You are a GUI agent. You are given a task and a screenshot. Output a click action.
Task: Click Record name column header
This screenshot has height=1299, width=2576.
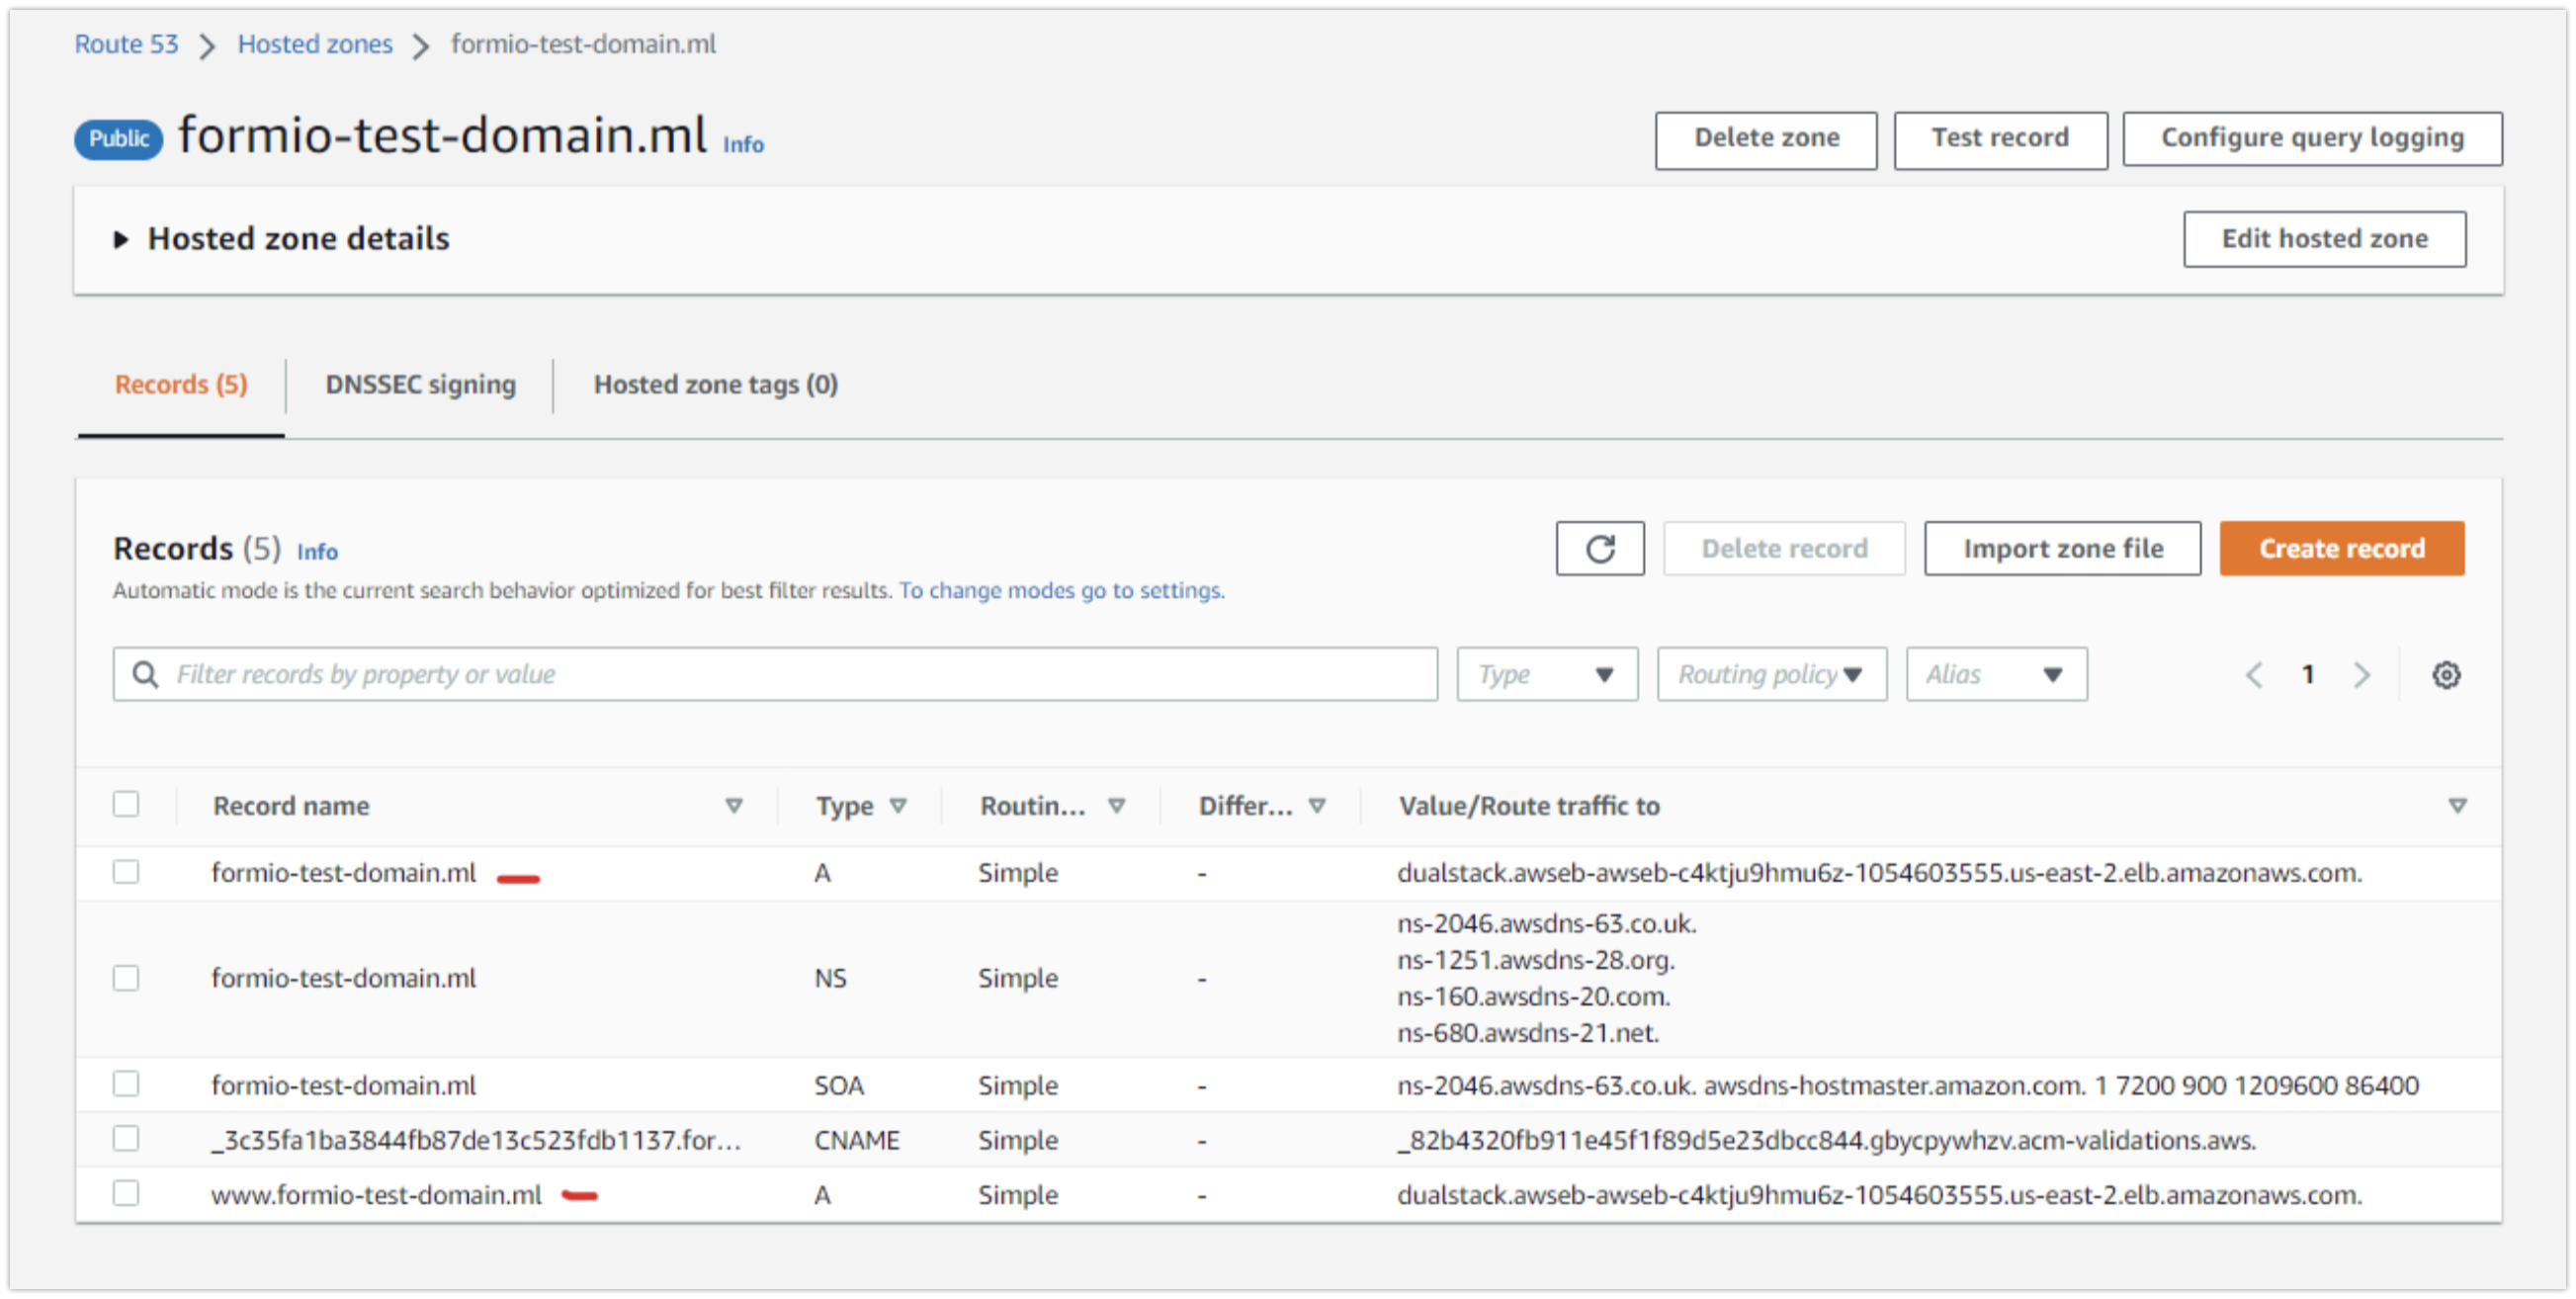click(291, 806)
